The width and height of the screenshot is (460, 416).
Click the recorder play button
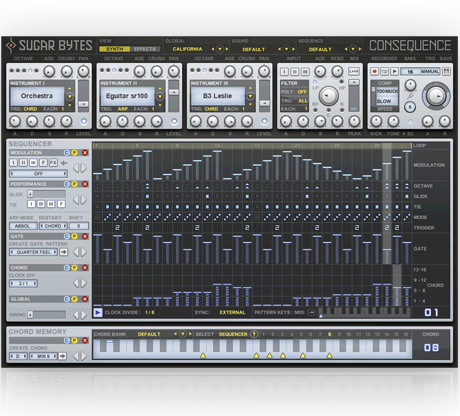click(394, 71)
